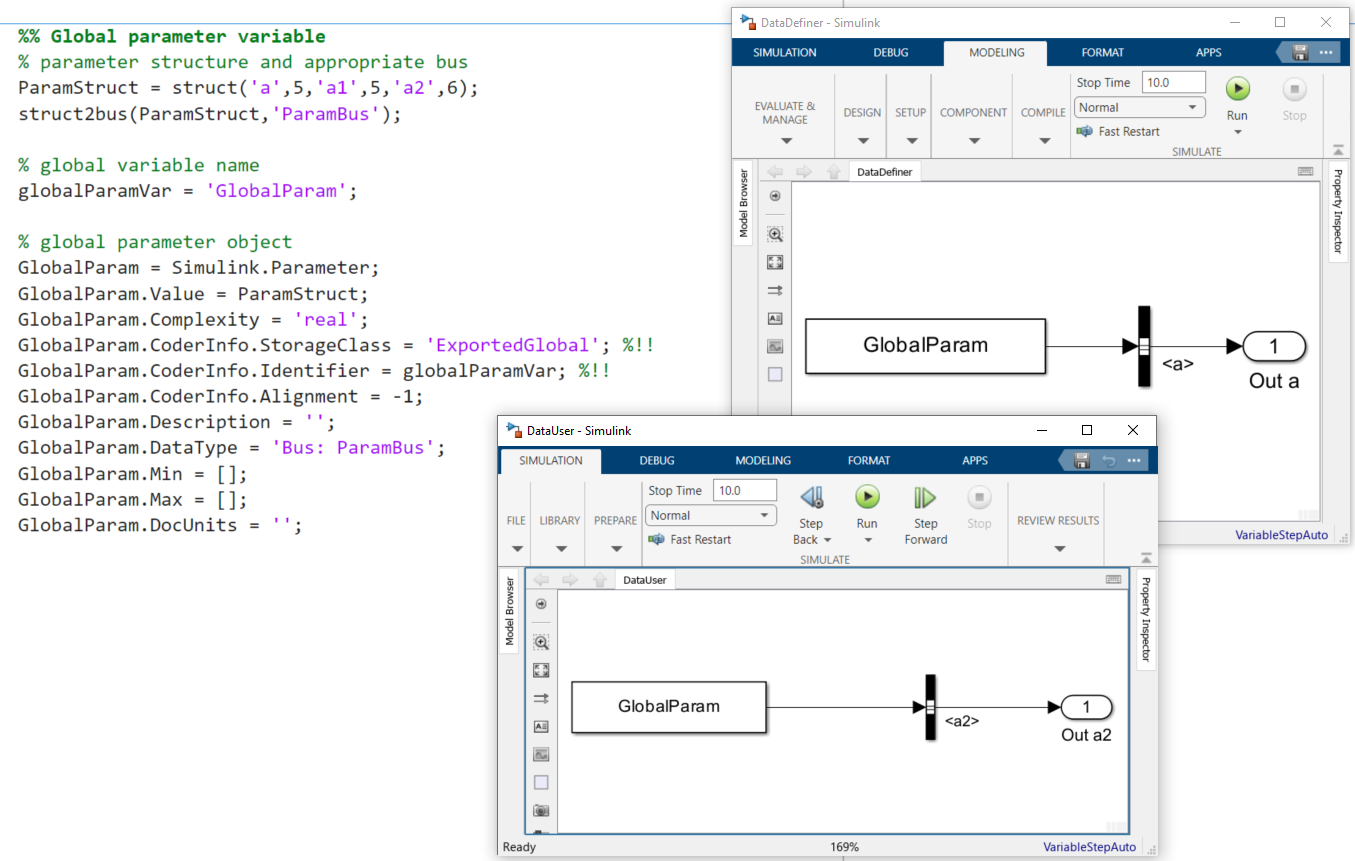
Task: Click Annotation tool in DataDefiner palette
Action: 775,318
